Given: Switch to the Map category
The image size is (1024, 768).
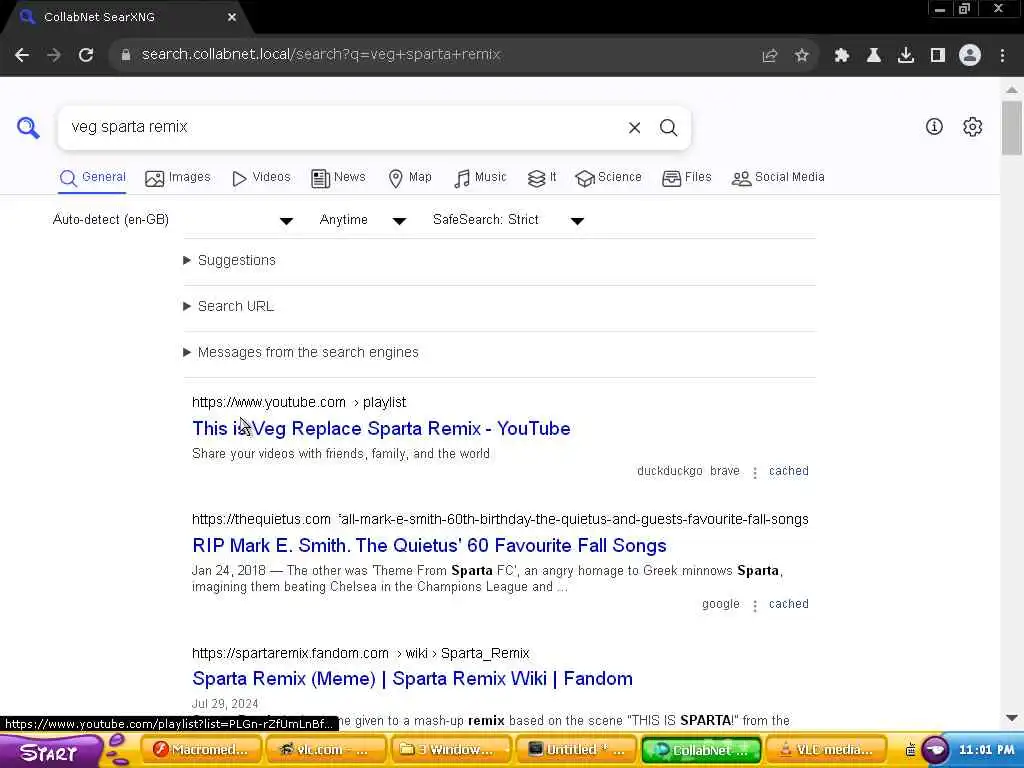Looking at the screenshot, I should (409, 178).
